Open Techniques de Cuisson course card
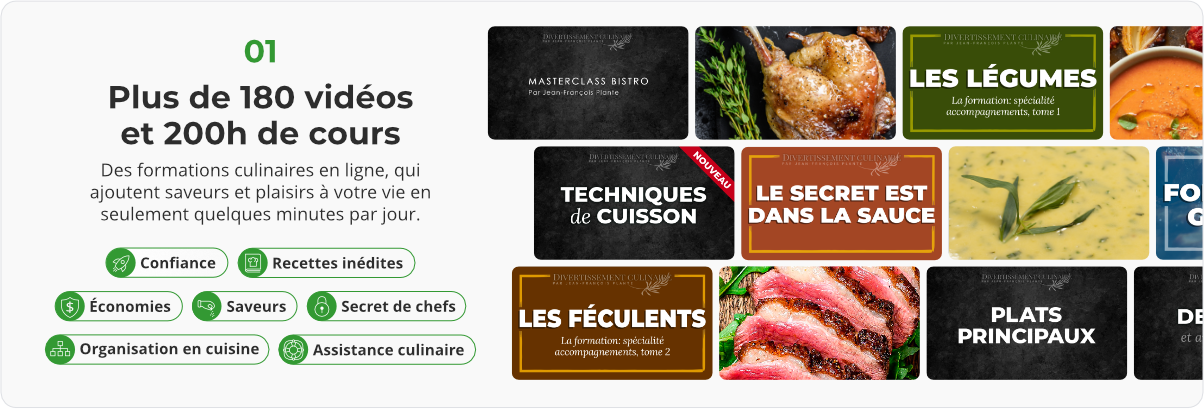 634,203
